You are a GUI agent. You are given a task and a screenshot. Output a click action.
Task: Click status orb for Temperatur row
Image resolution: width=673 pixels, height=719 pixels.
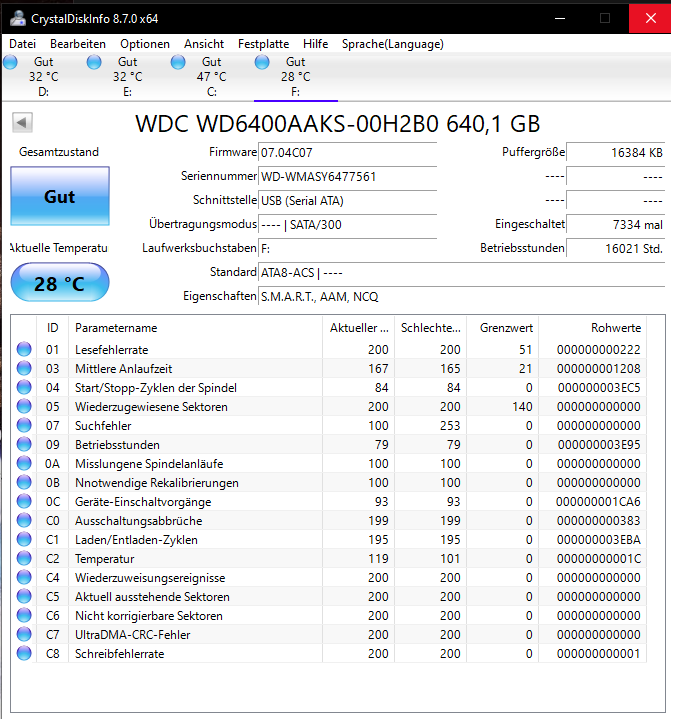24,559
